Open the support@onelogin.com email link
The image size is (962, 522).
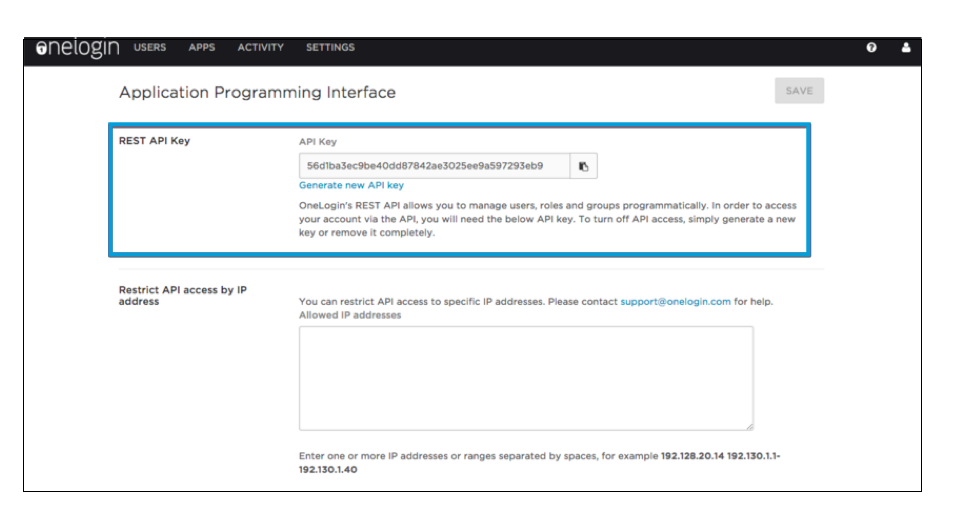[675, 302]
